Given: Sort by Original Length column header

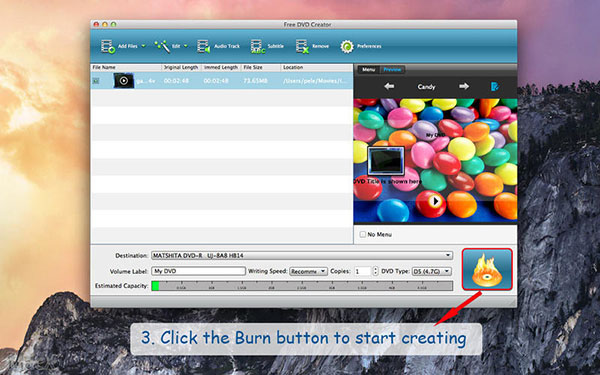Looking at the screenshot, I should (x=181, y=67).
